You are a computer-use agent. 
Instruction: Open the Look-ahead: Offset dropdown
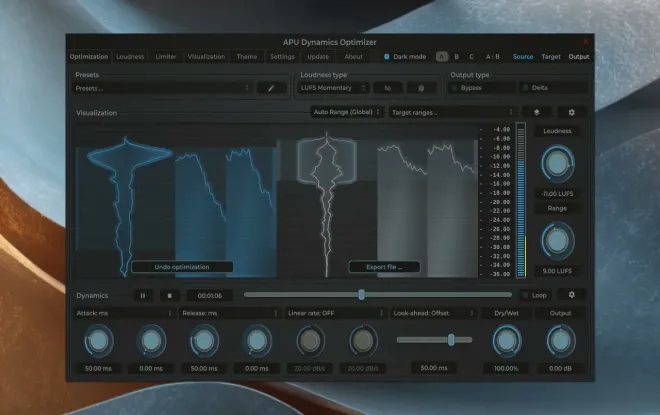(434, 313)
